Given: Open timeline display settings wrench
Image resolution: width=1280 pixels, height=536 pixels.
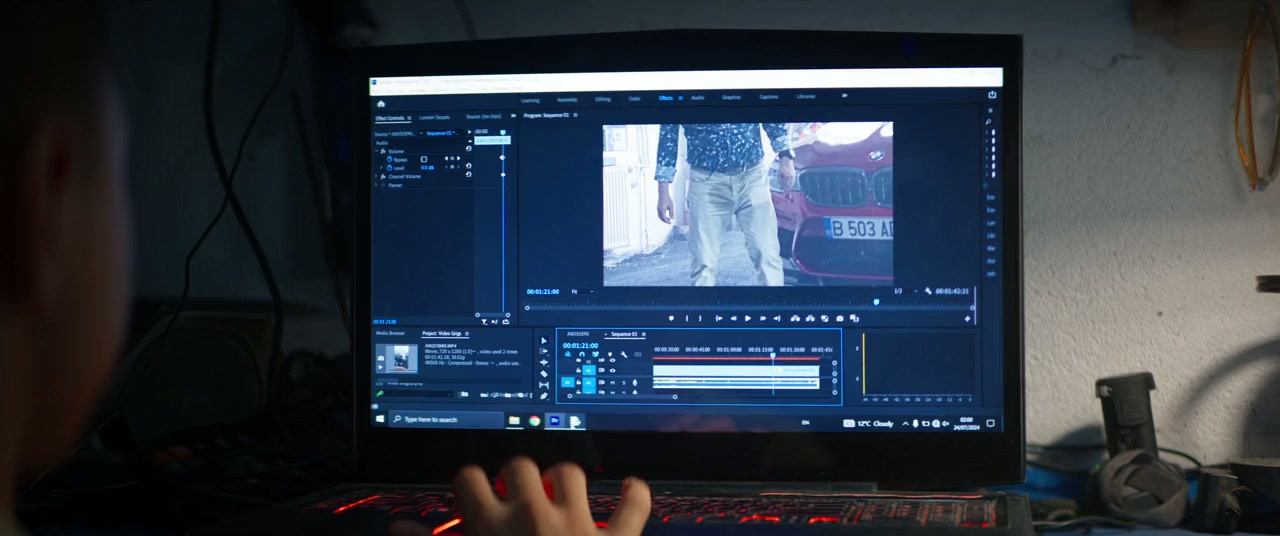Looking at the screenshot, I should pos(624,354).
